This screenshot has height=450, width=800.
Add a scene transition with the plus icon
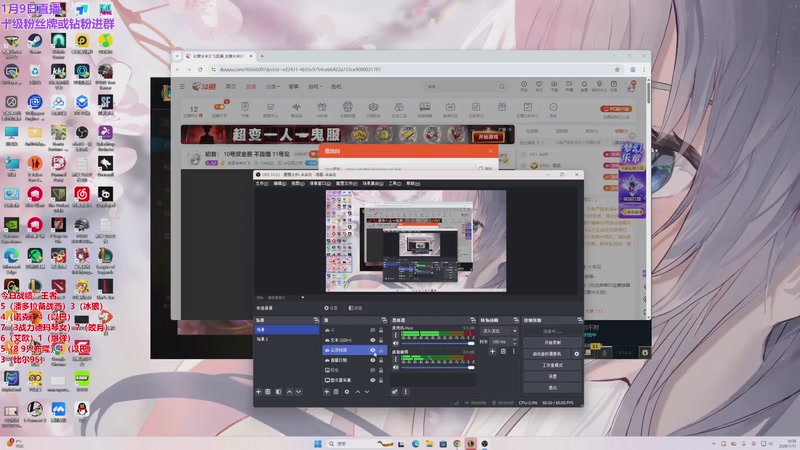click(x=492, y=352)
